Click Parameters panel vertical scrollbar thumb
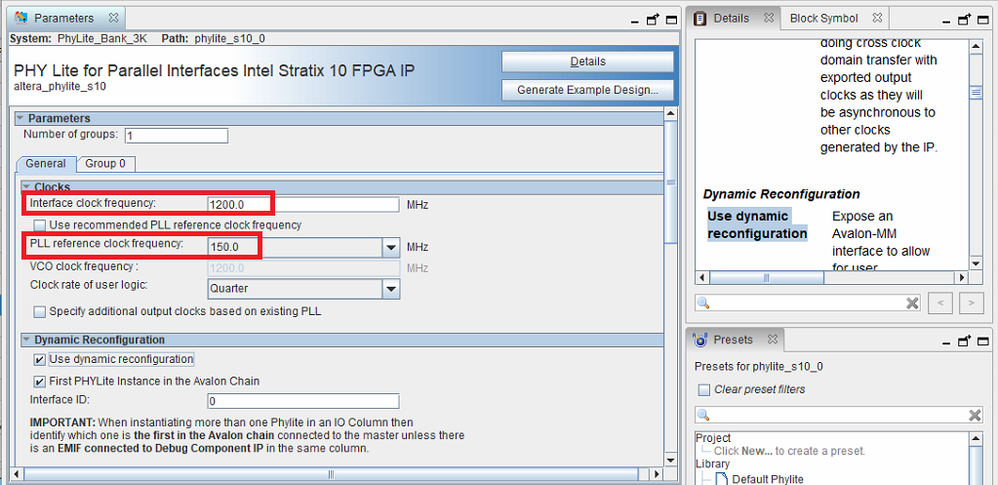 [670, 182]
